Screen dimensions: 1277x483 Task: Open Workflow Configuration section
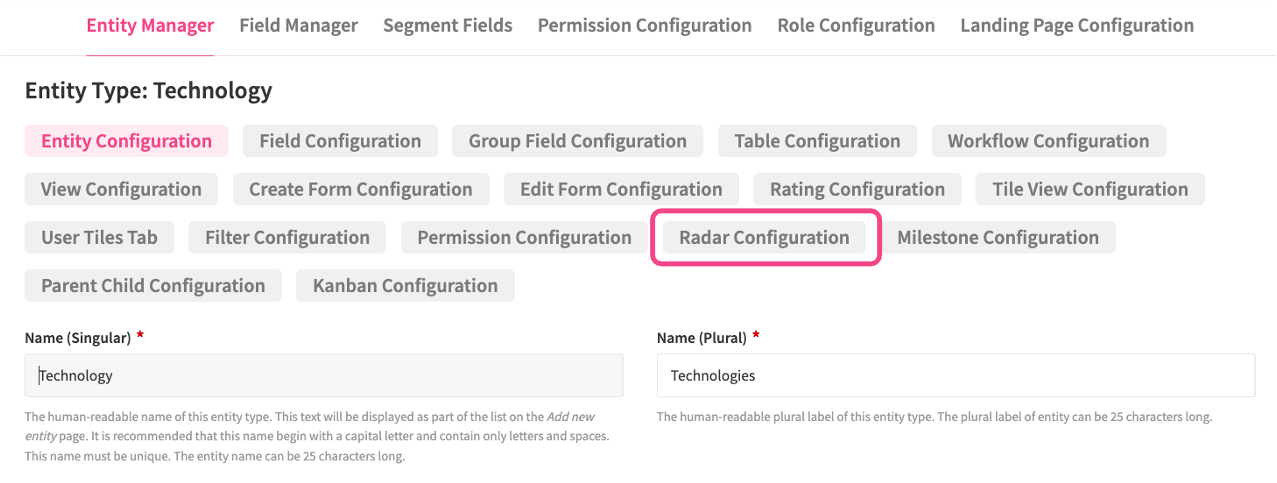[1048, 141]
